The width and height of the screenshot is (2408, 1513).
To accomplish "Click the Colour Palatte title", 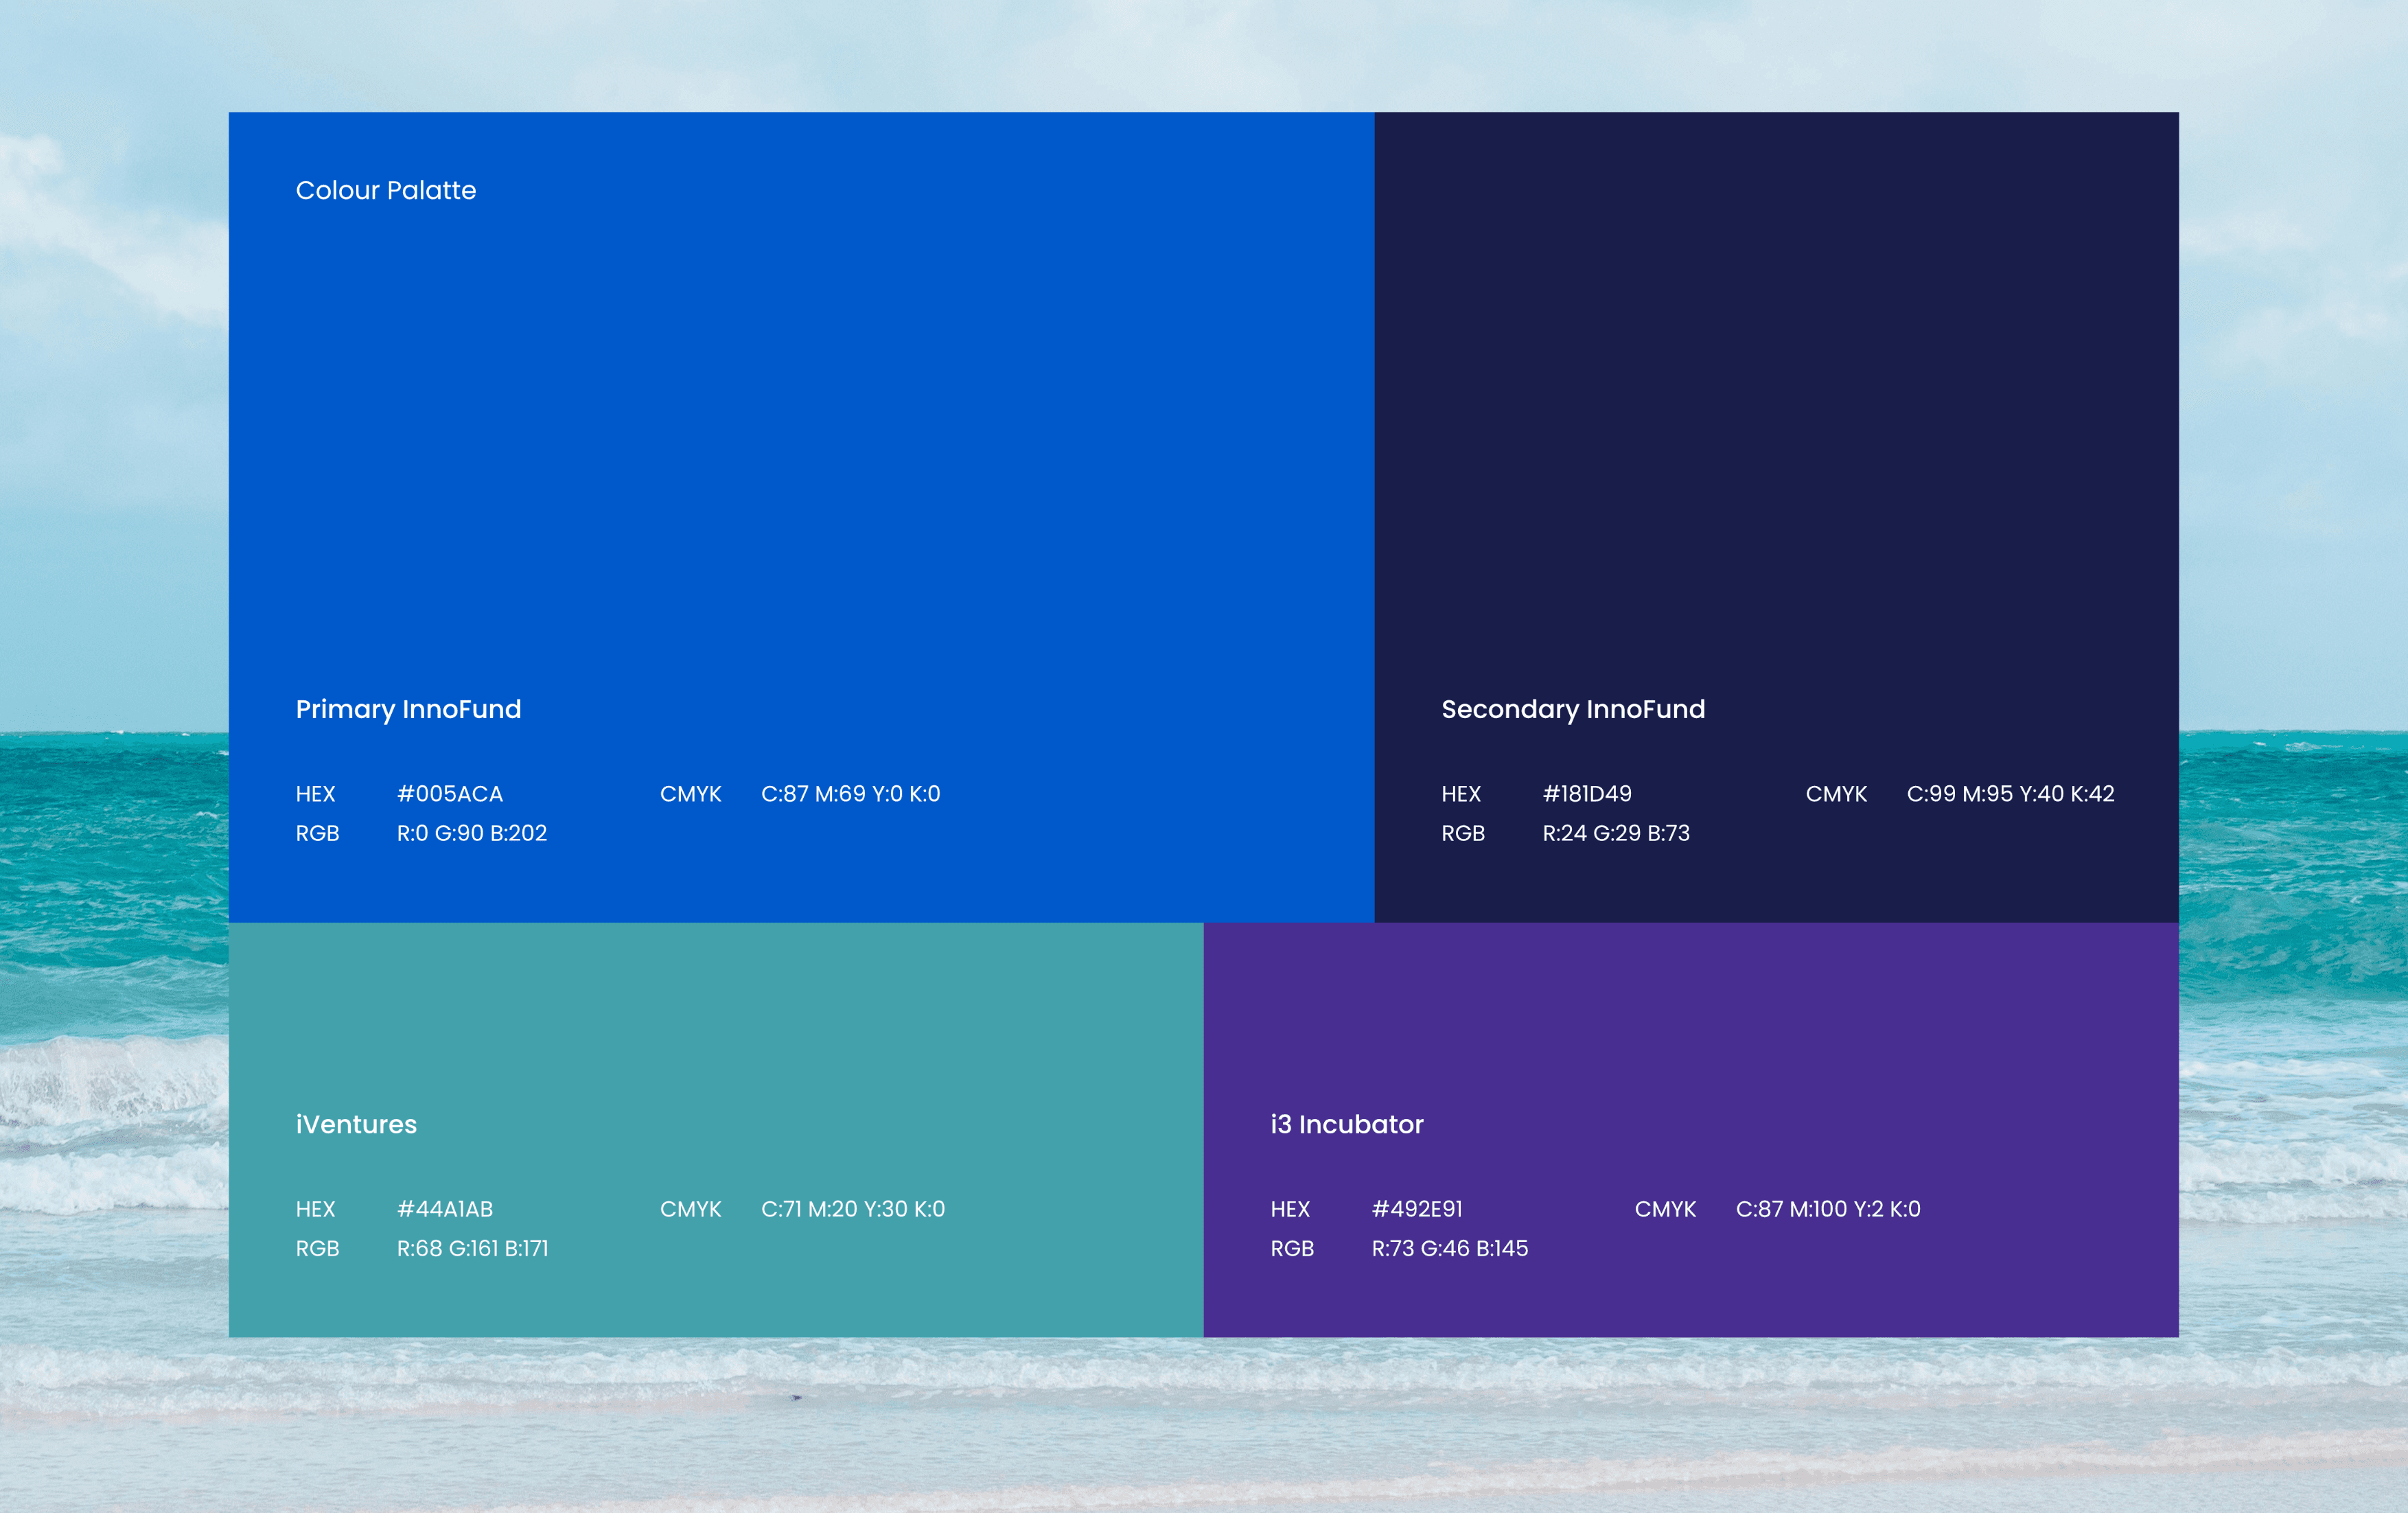I will click(385, 190).
